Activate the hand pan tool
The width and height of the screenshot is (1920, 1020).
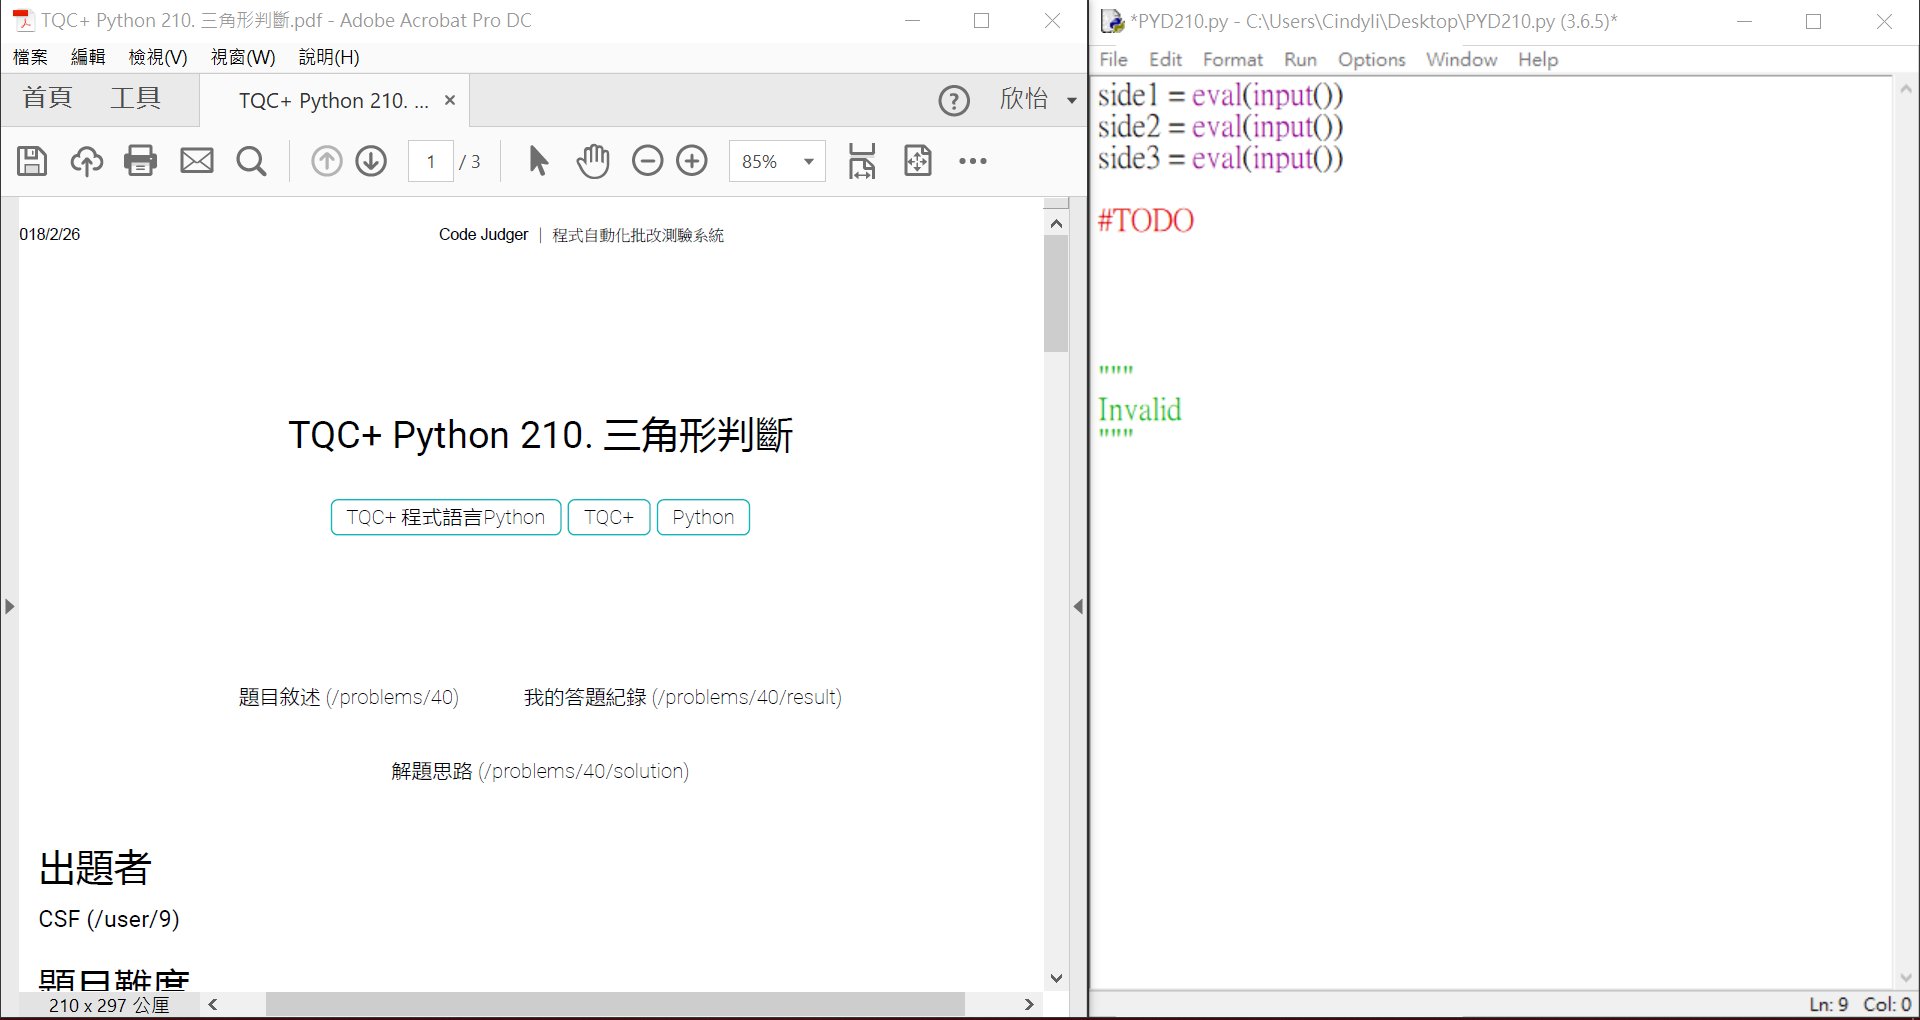point(592,160)
